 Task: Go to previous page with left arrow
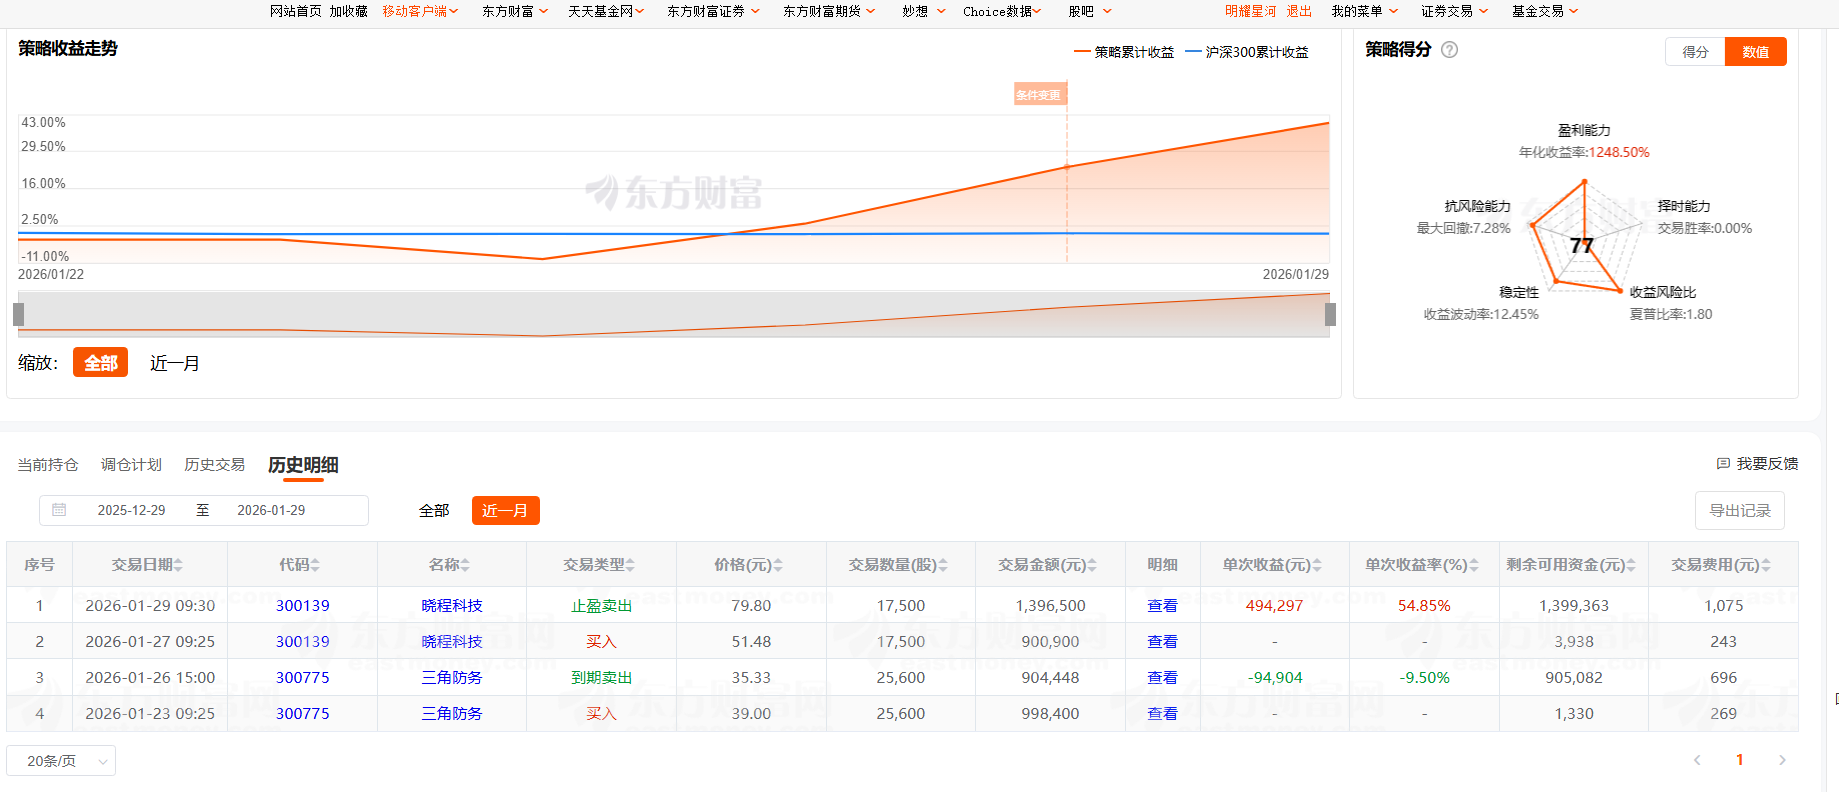pos(1697,760)
